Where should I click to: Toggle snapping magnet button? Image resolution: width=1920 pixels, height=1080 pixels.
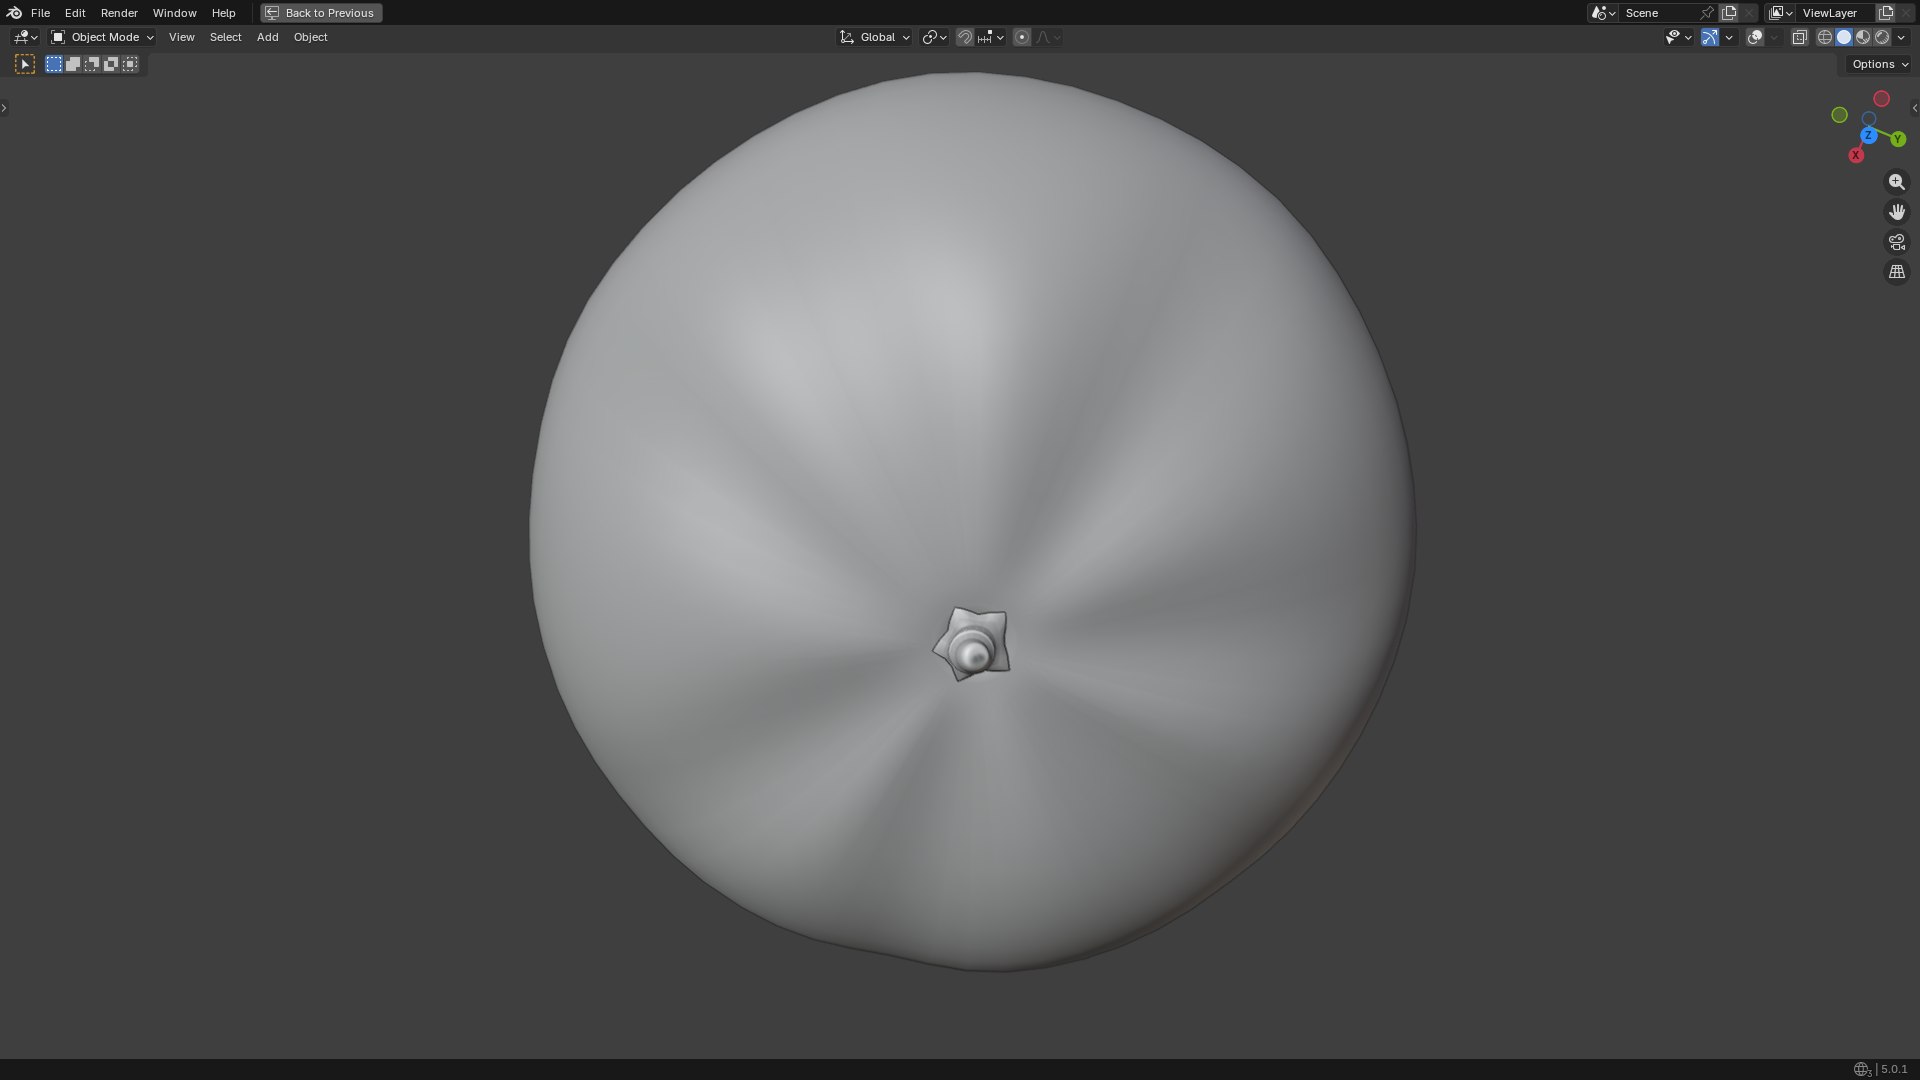point(965,37)
